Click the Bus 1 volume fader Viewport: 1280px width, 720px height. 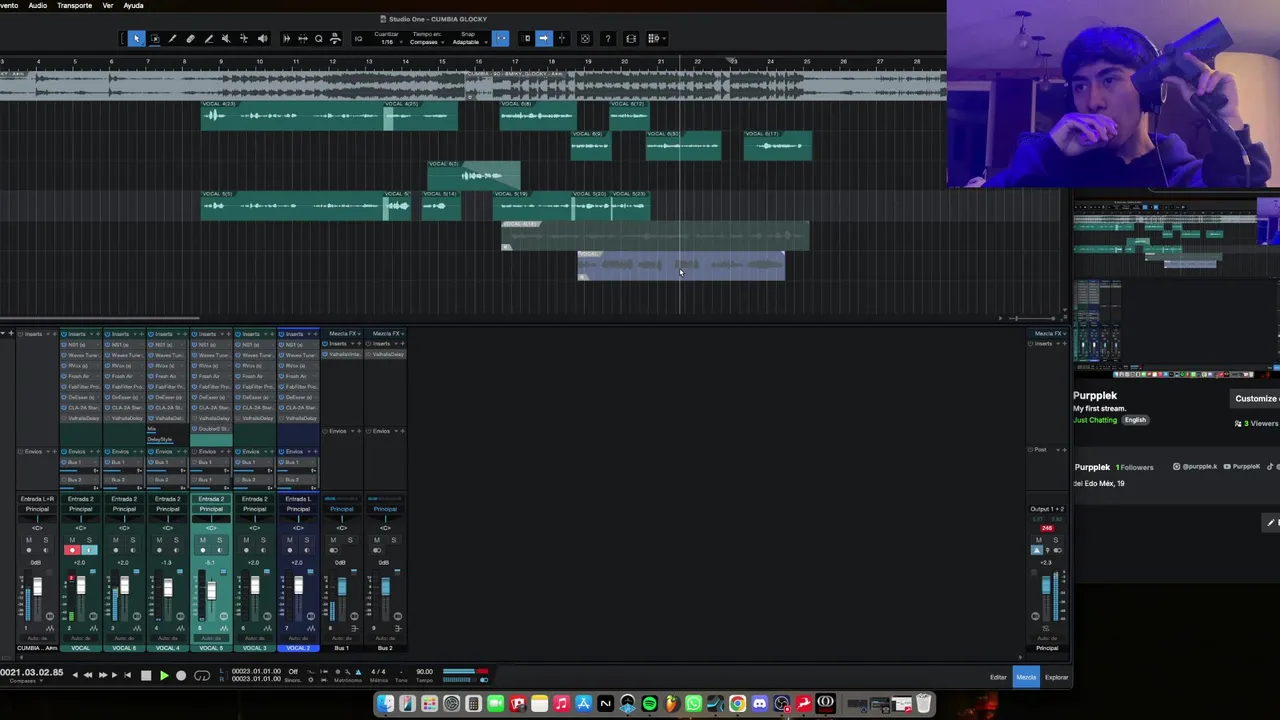point(341,587)
